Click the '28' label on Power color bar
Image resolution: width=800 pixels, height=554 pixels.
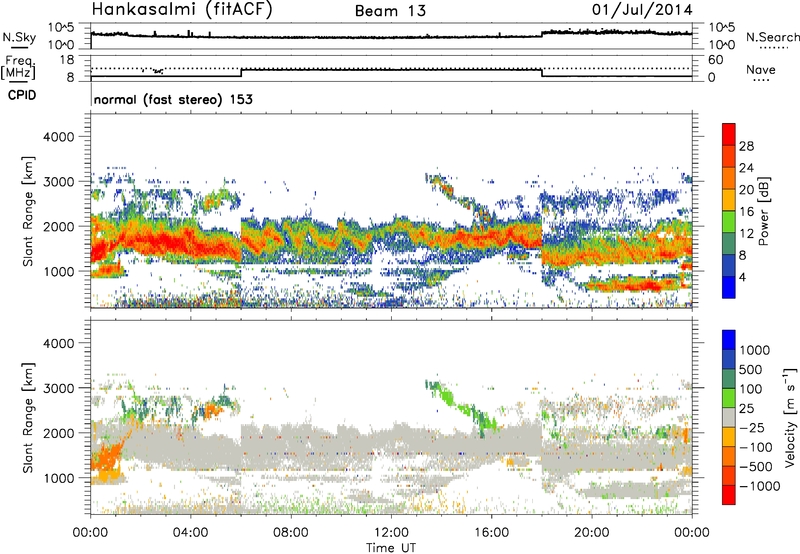[x=746, y=146]
